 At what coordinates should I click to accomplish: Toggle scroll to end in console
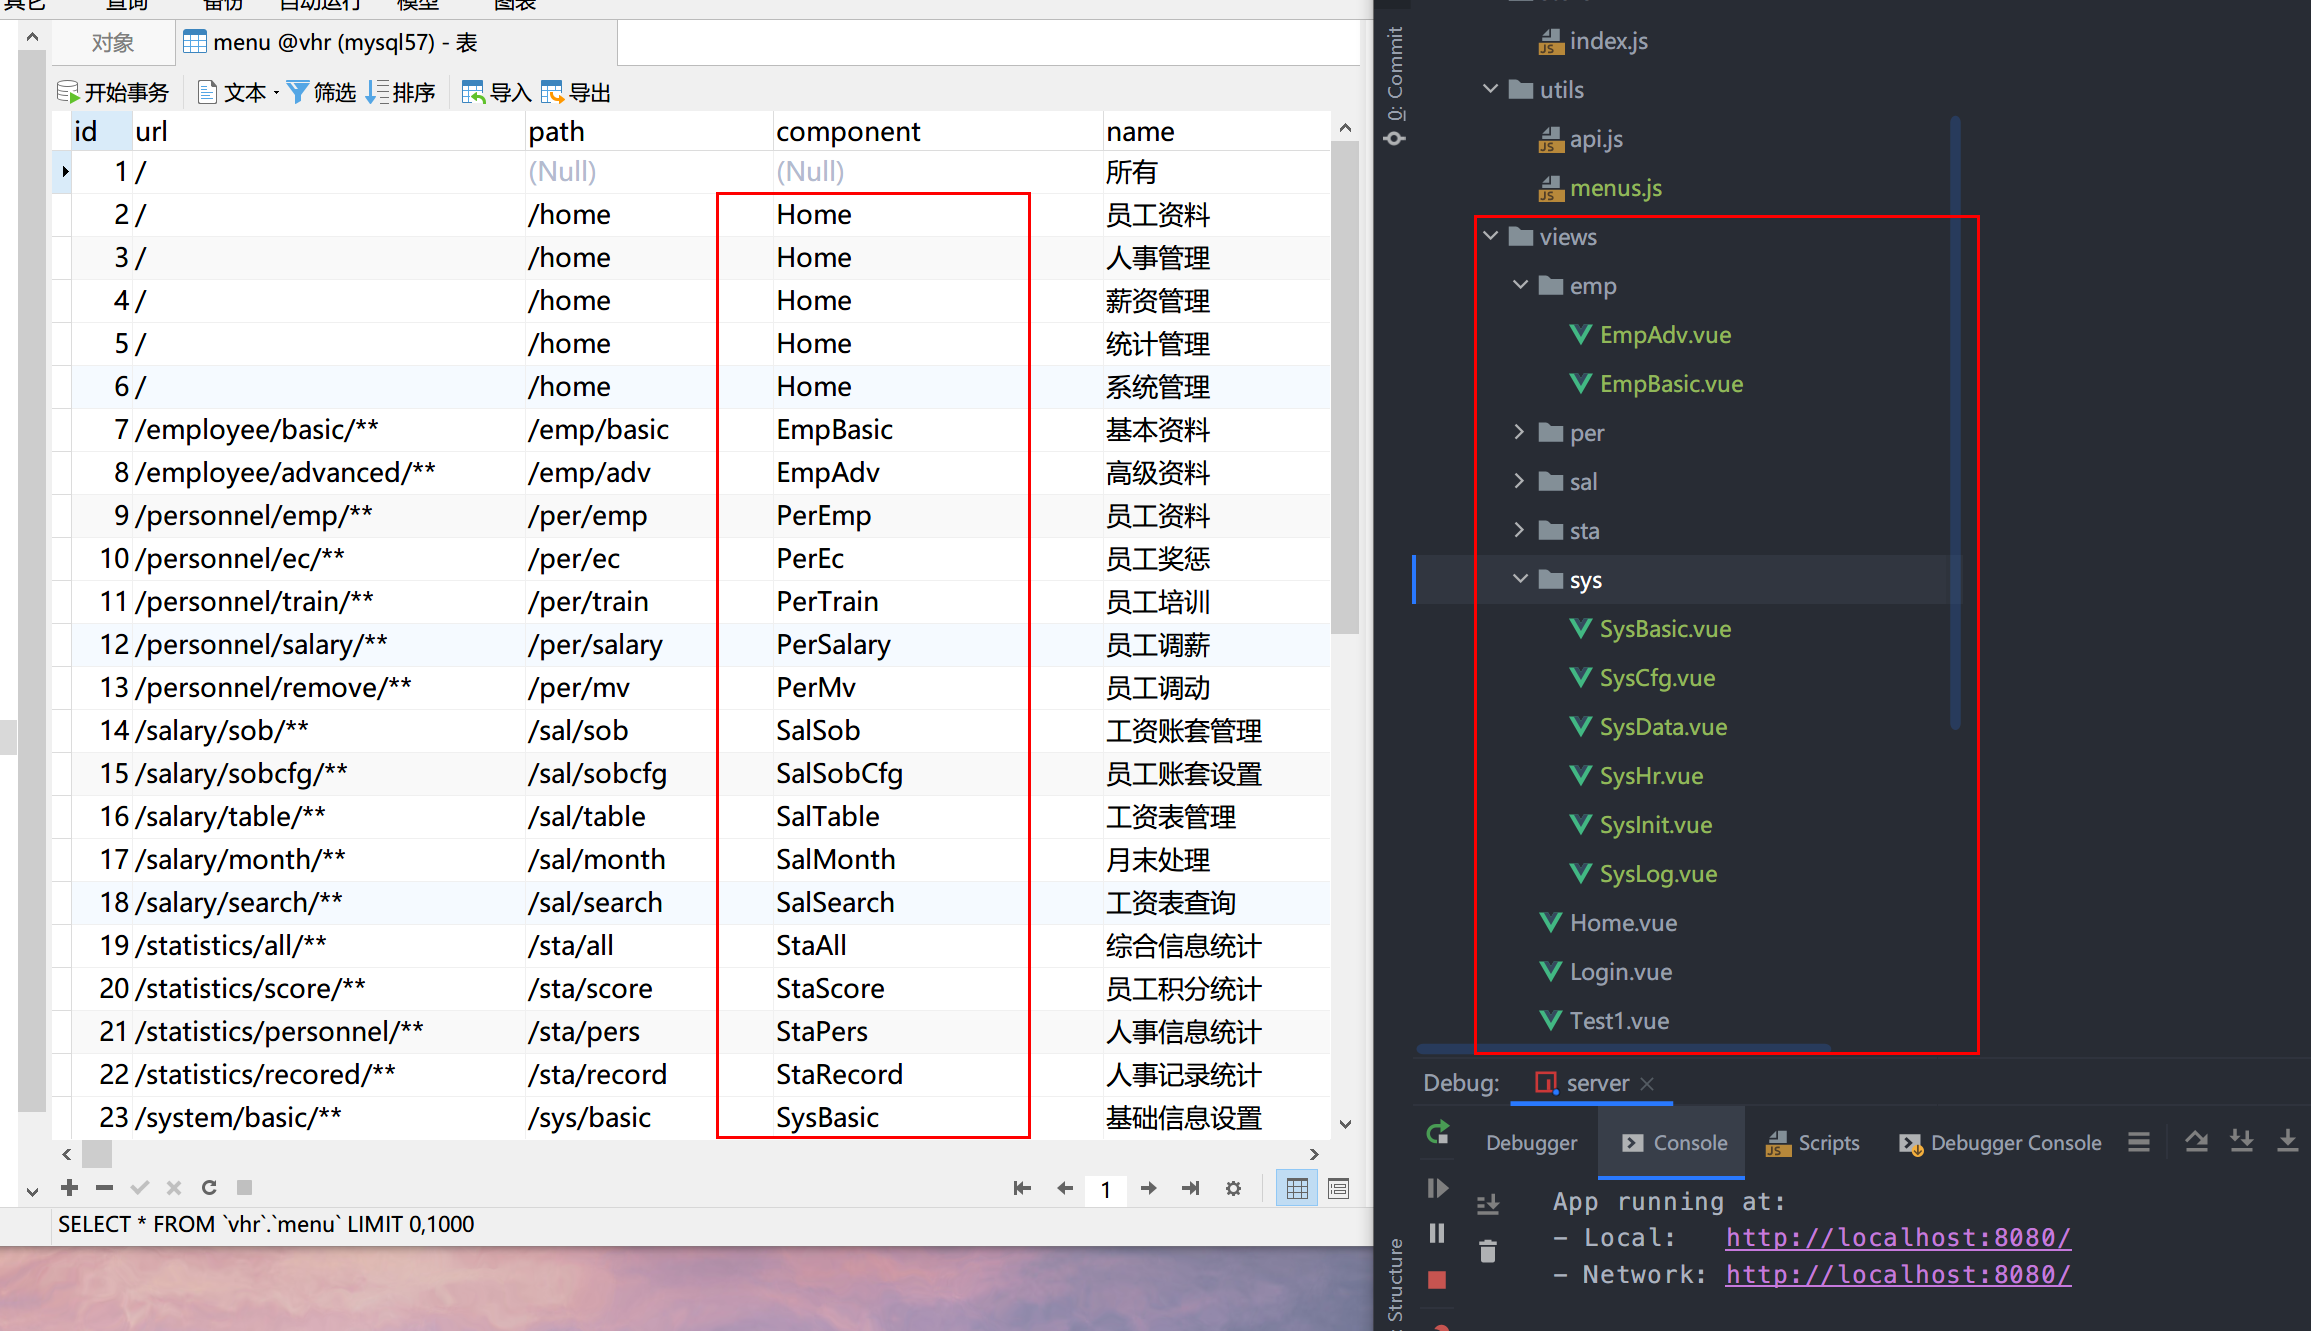point(1488,1205)
